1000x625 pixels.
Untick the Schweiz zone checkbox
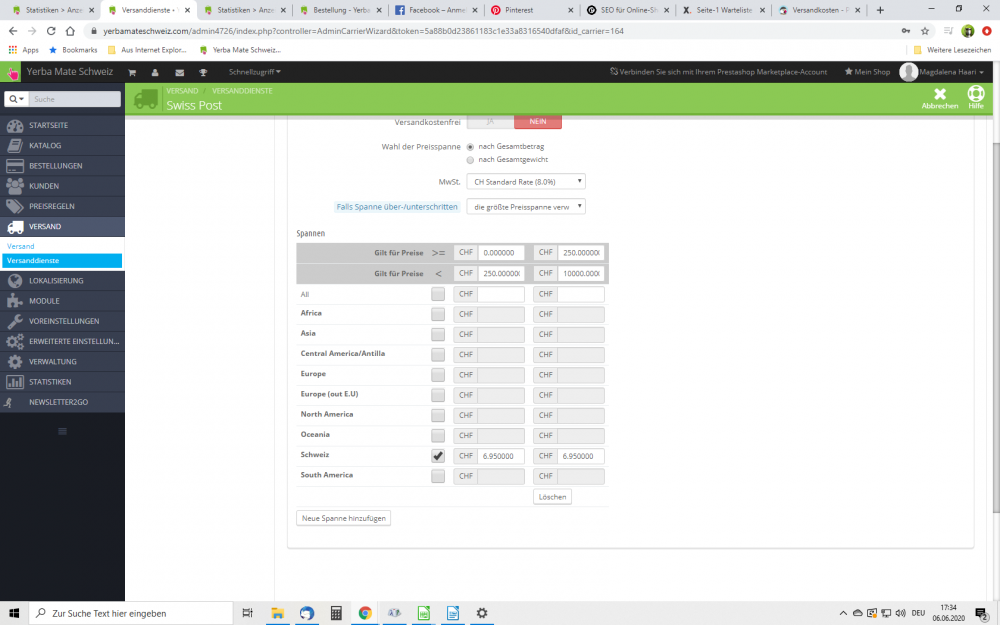(x=438, y=456)
